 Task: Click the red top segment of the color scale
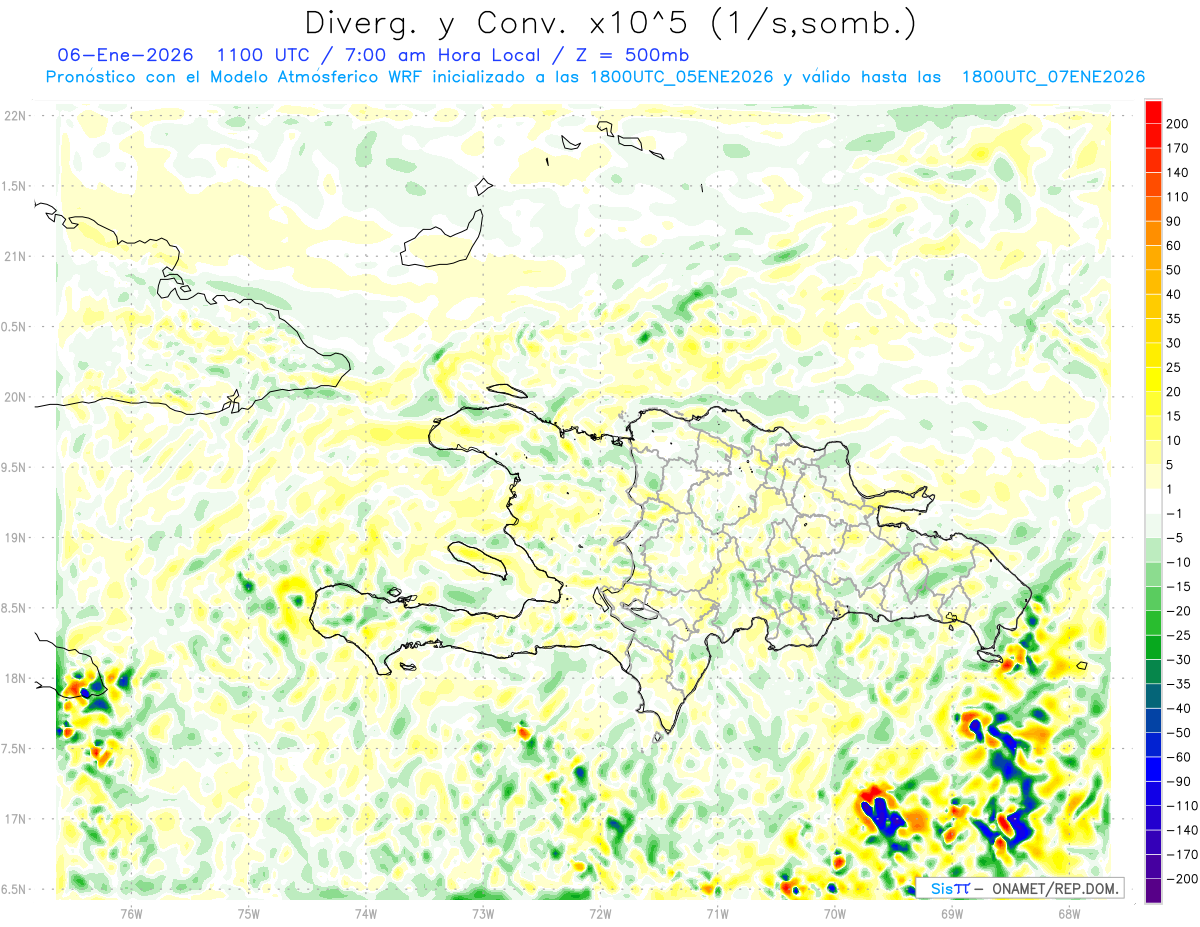click(x=1153, y=112)
